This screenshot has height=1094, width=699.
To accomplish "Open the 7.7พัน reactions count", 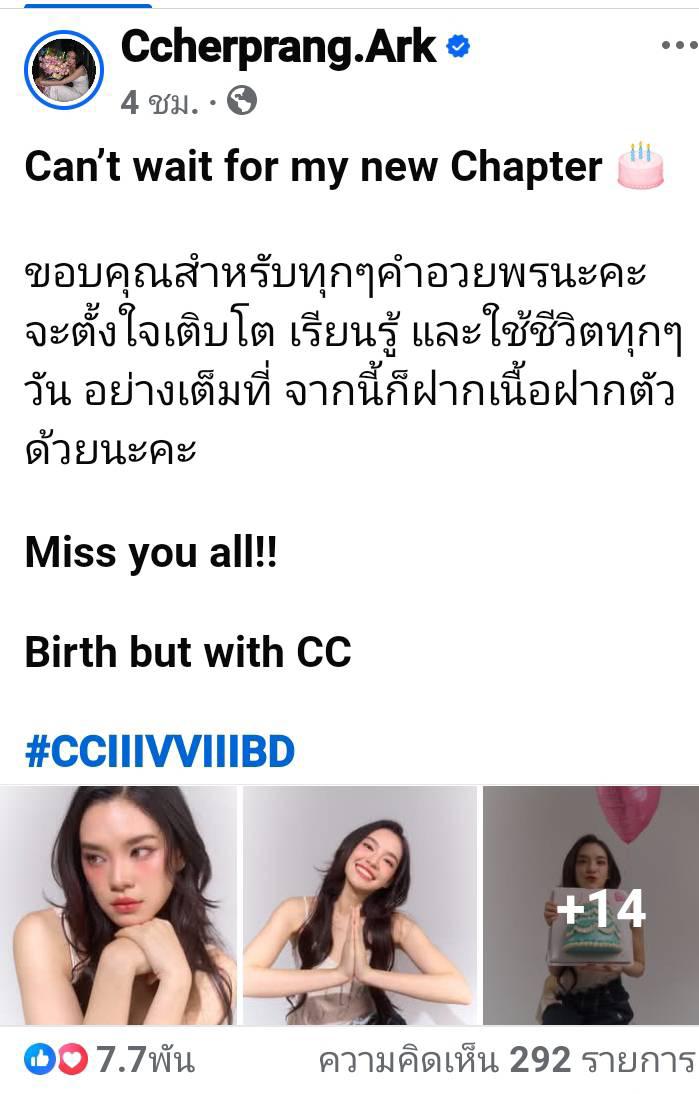I will click(x=145, y=1061).
